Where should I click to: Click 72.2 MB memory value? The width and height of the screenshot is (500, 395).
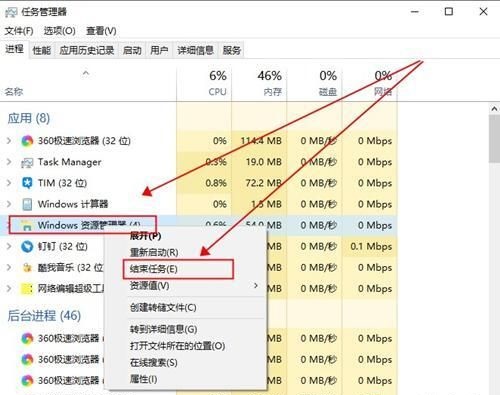point(264,183)
